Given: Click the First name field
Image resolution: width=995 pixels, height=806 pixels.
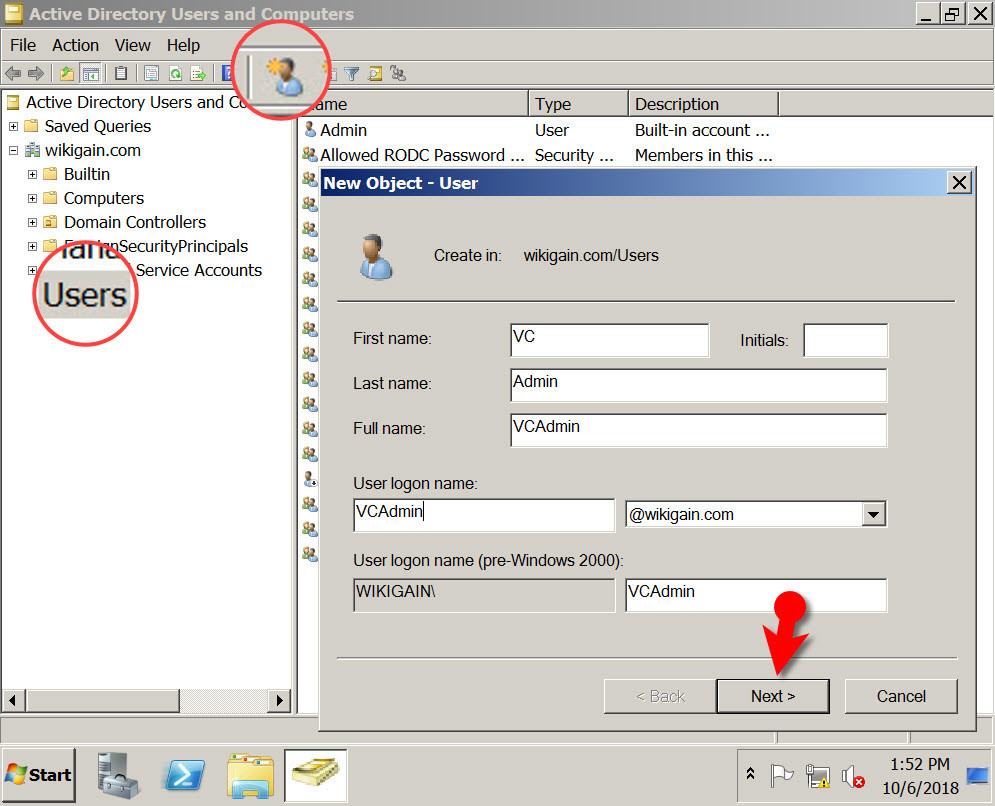Looking at the screenshot, I should point(609,340).
